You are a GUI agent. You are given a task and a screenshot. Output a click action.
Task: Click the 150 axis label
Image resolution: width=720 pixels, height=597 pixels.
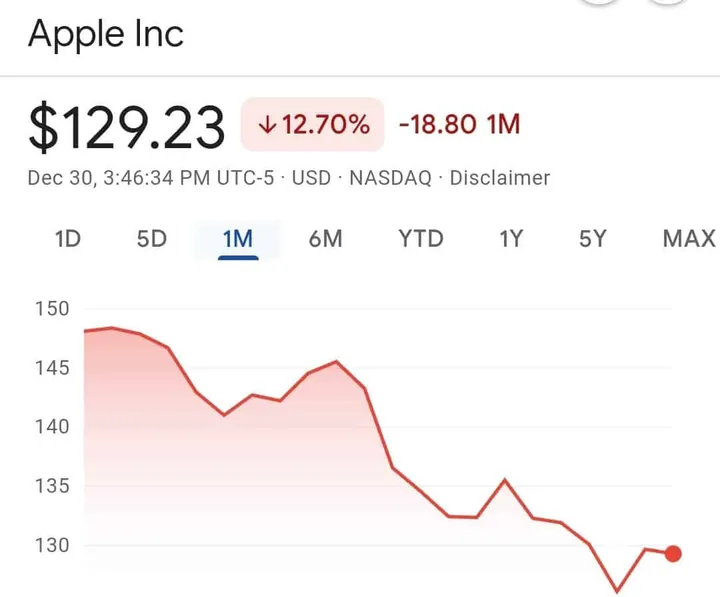[x=51, y=309]
